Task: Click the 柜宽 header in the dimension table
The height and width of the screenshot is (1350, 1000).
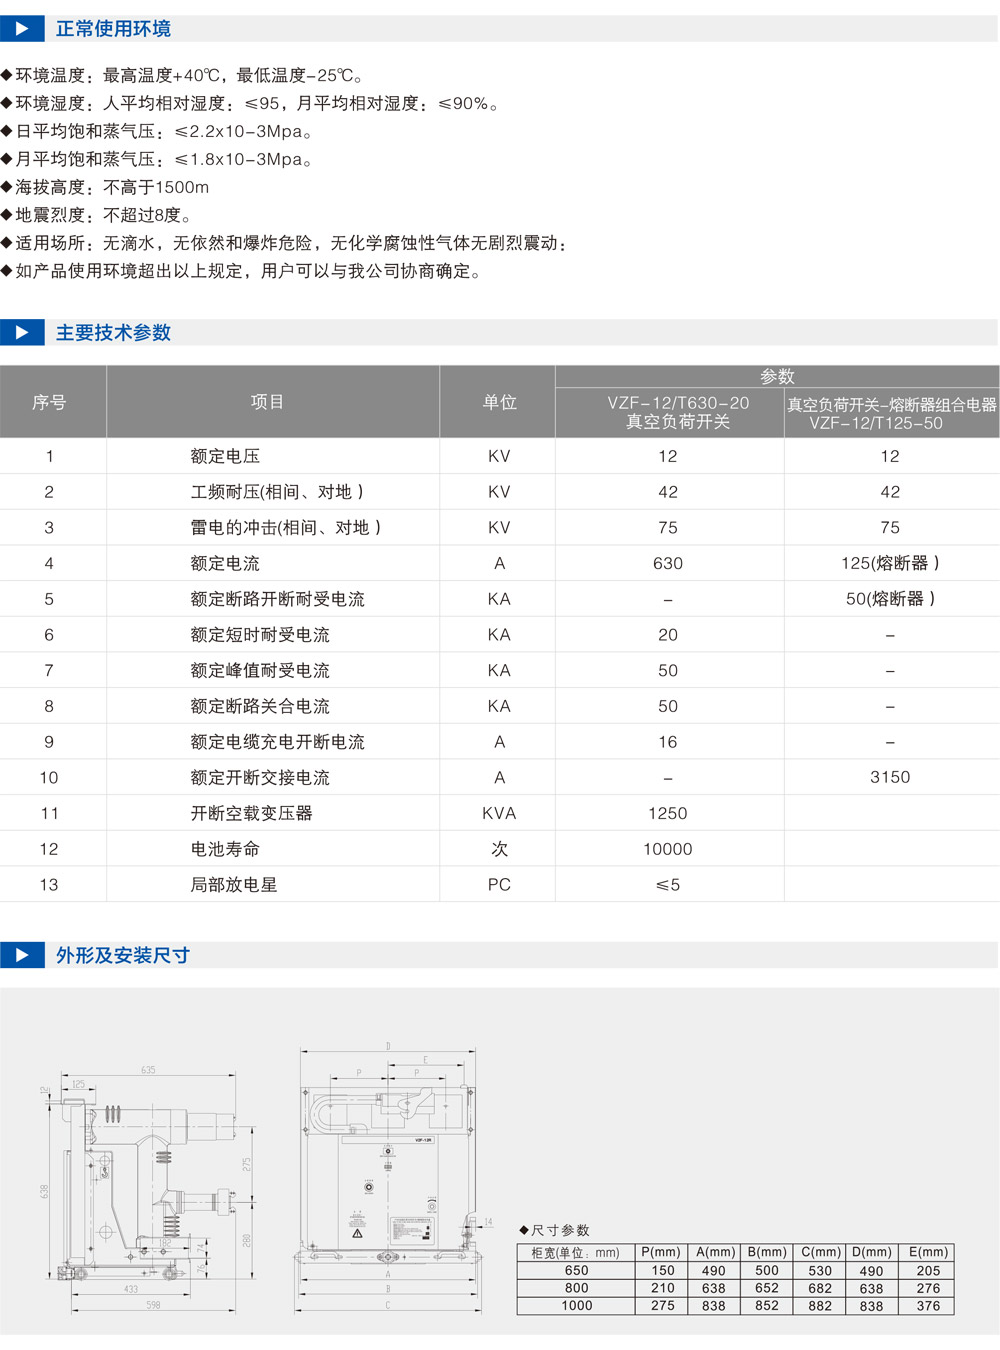Action: pyautogui.click(x=575, y=1252)
